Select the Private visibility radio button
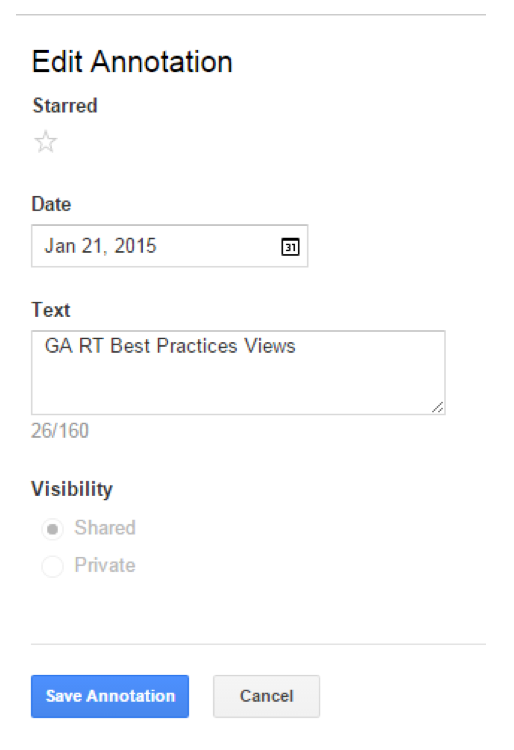The height and width of the screenshot is (750, 514). coord(53,566)
